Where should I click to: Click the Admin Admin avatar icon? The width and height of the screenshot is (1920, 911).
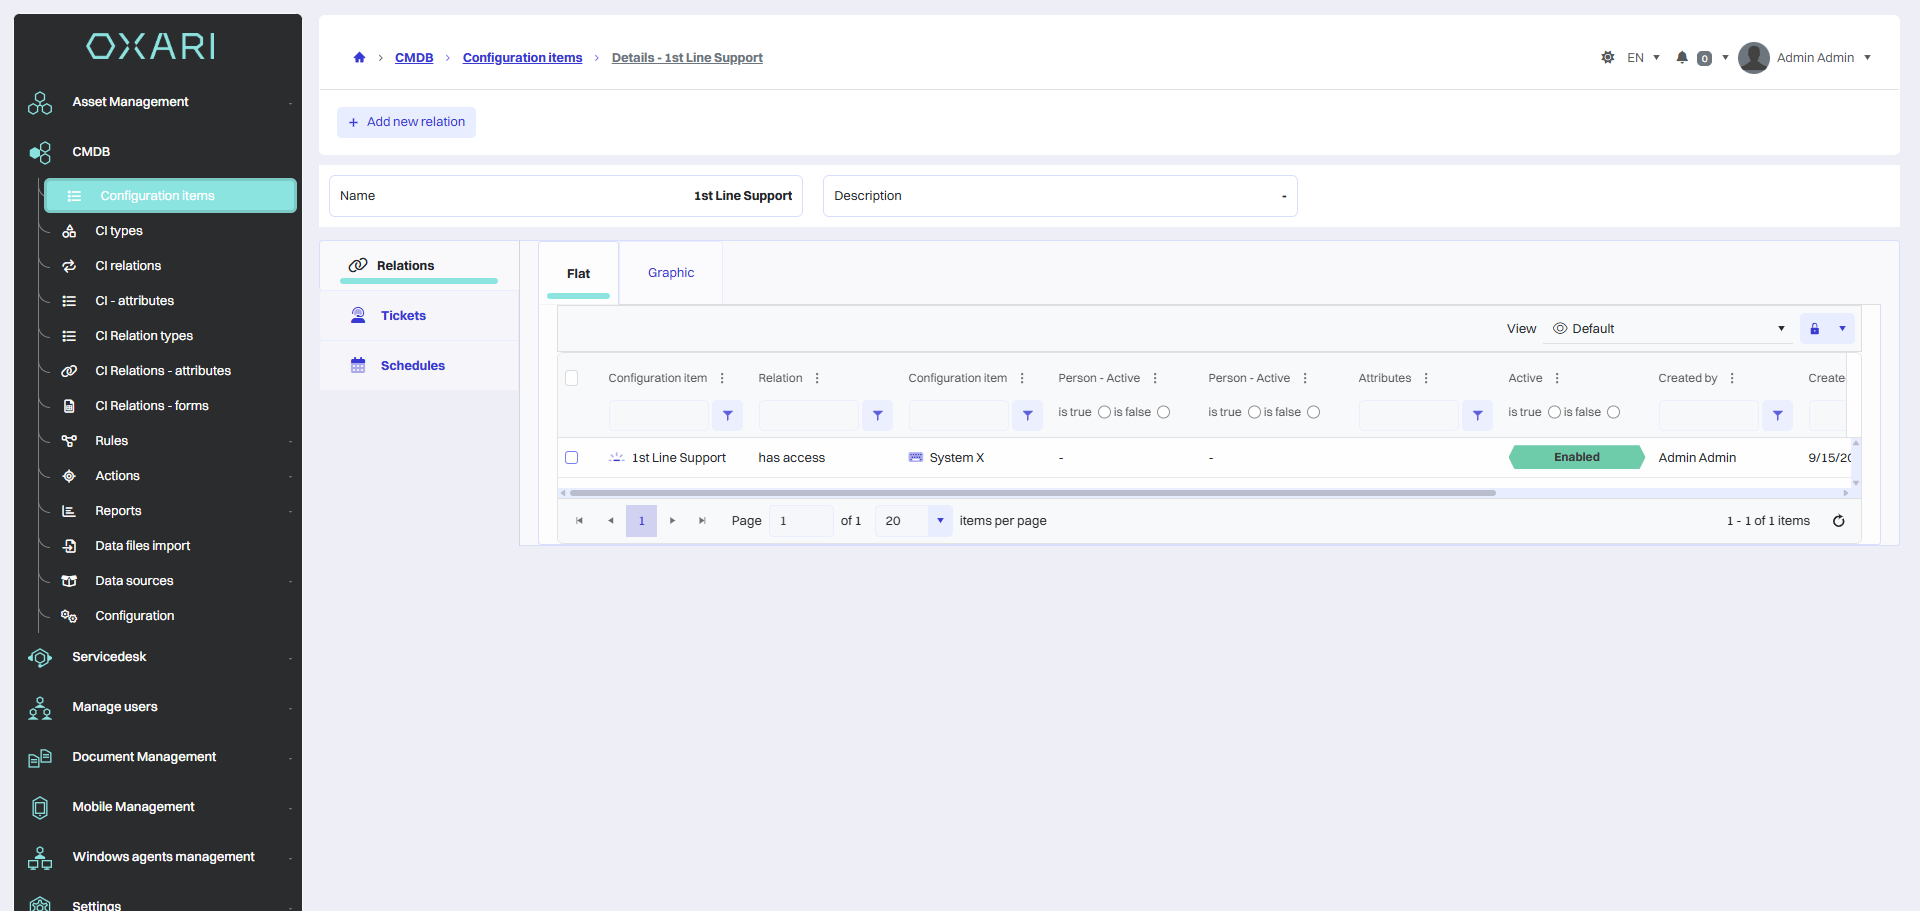tap(1754, 58)
